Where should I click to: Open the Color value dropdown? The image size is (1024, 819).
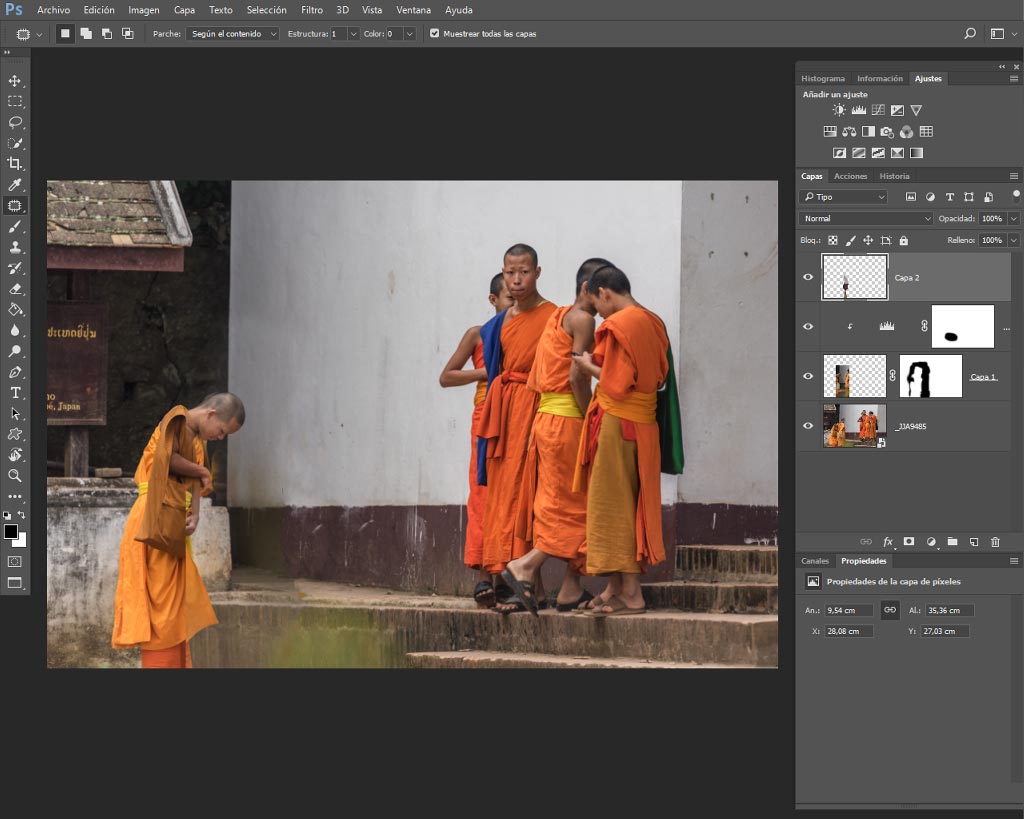click(409, 33)
